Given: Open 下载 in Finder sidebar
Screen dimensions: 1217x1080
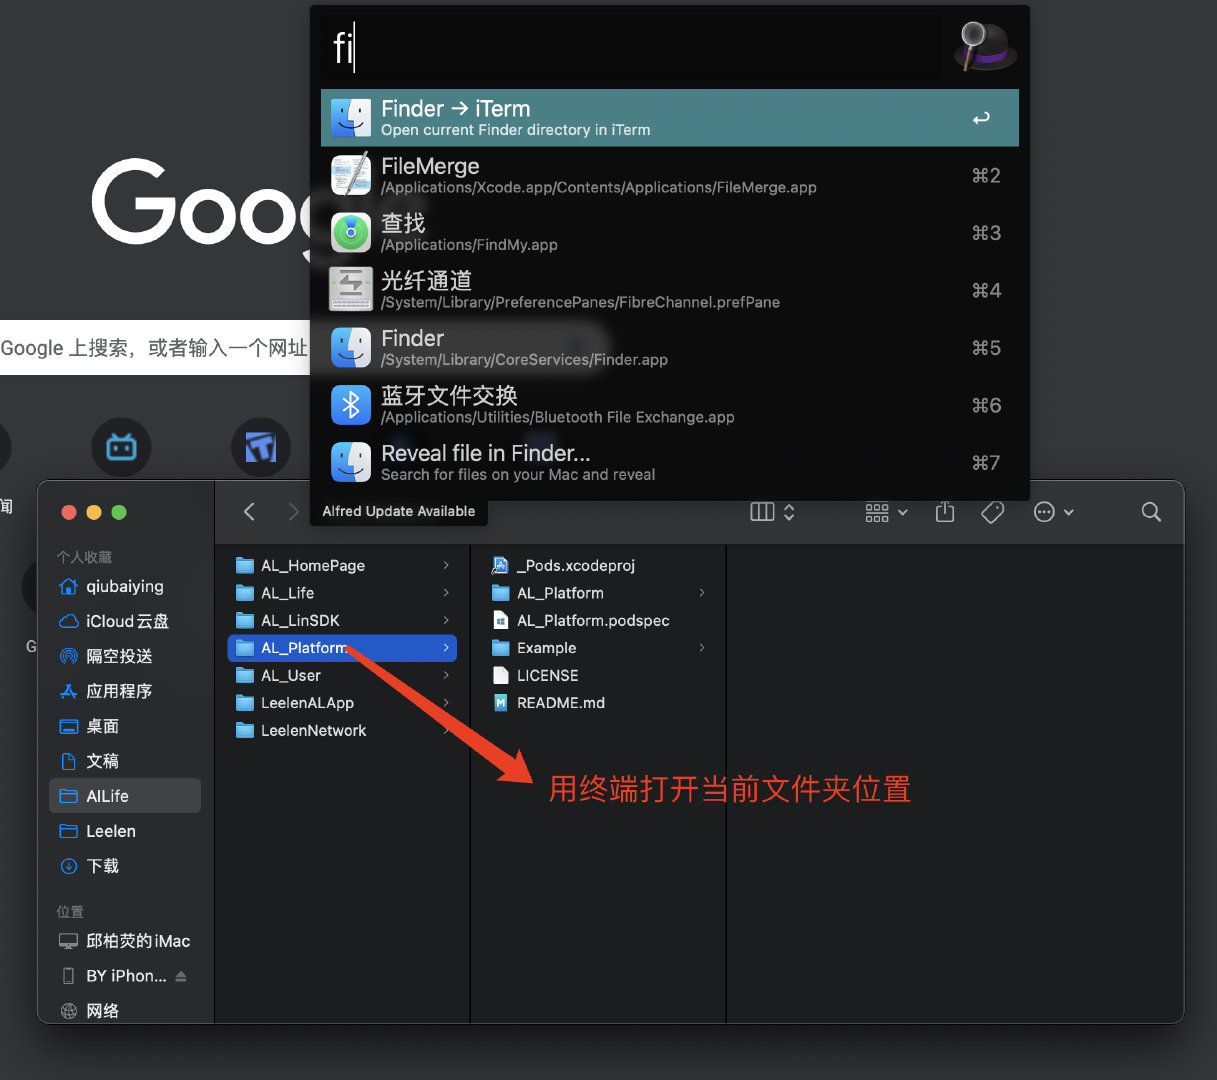Looking at the screenshot, I should tap(125, 866).
